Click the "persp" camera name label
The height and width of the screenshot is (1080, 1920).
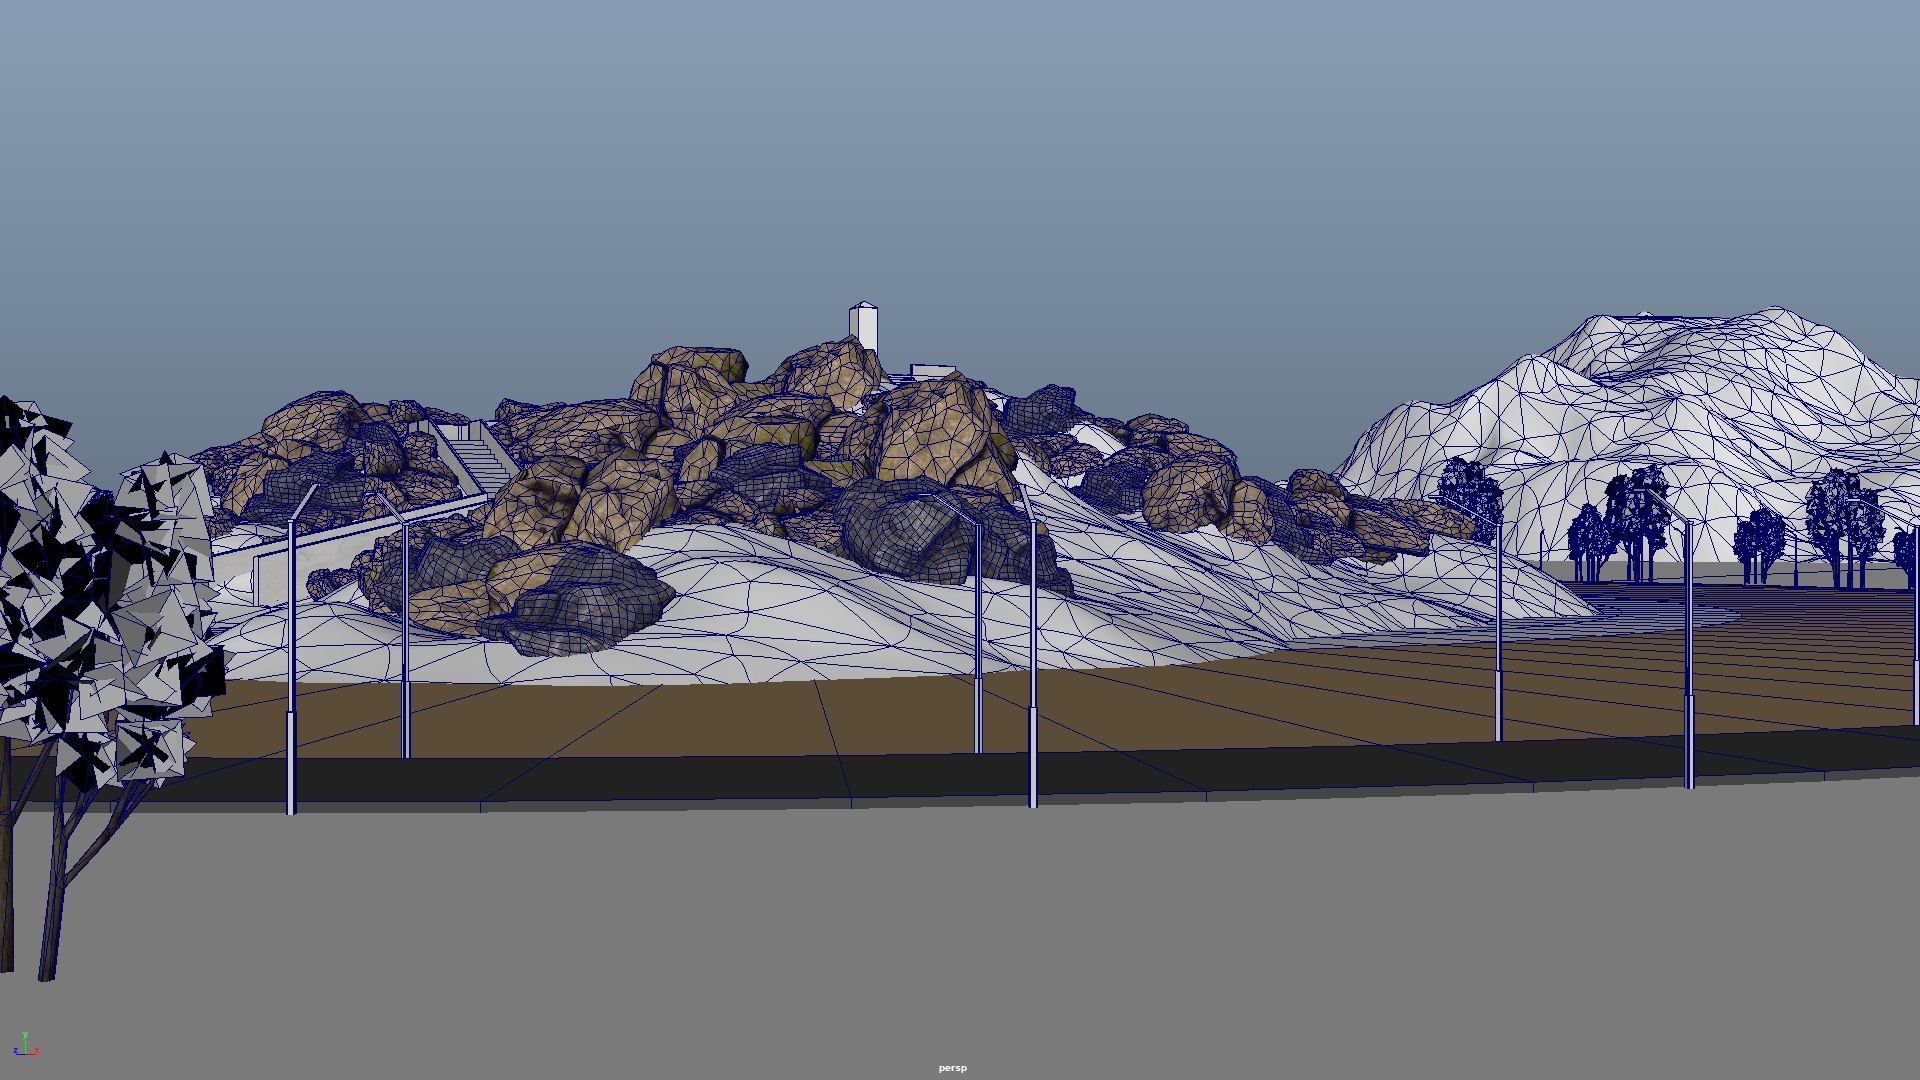click(x=952, y=1068)
